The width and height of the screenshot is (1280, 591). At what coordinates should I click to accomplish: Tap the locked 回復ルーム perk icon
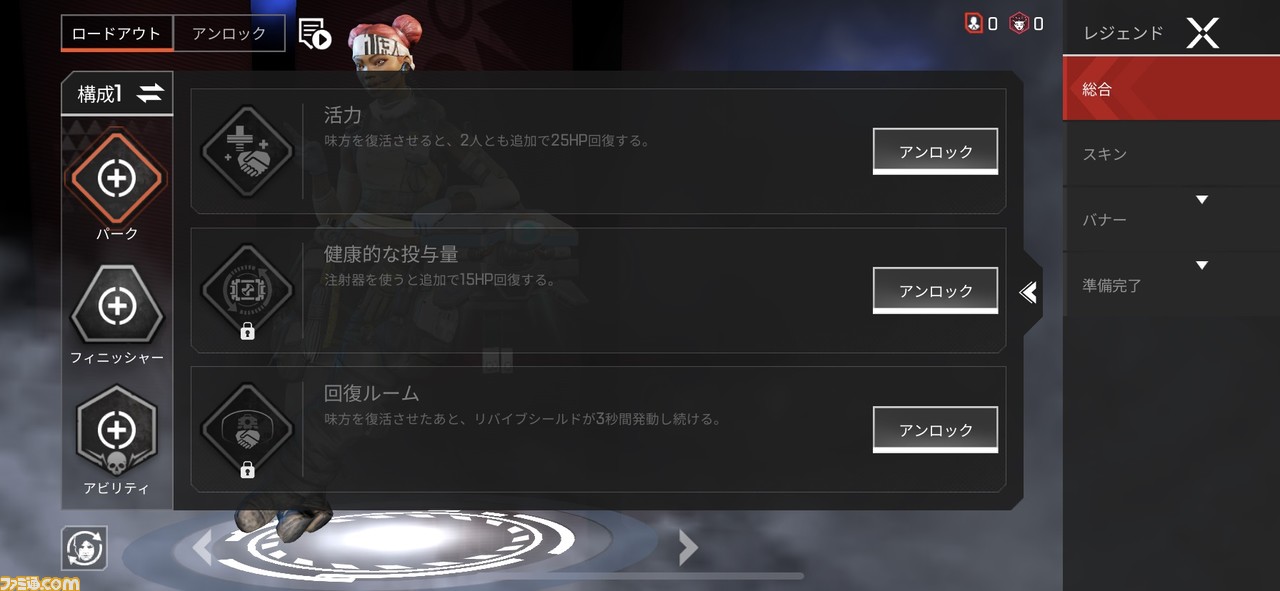tap(247, 430)
